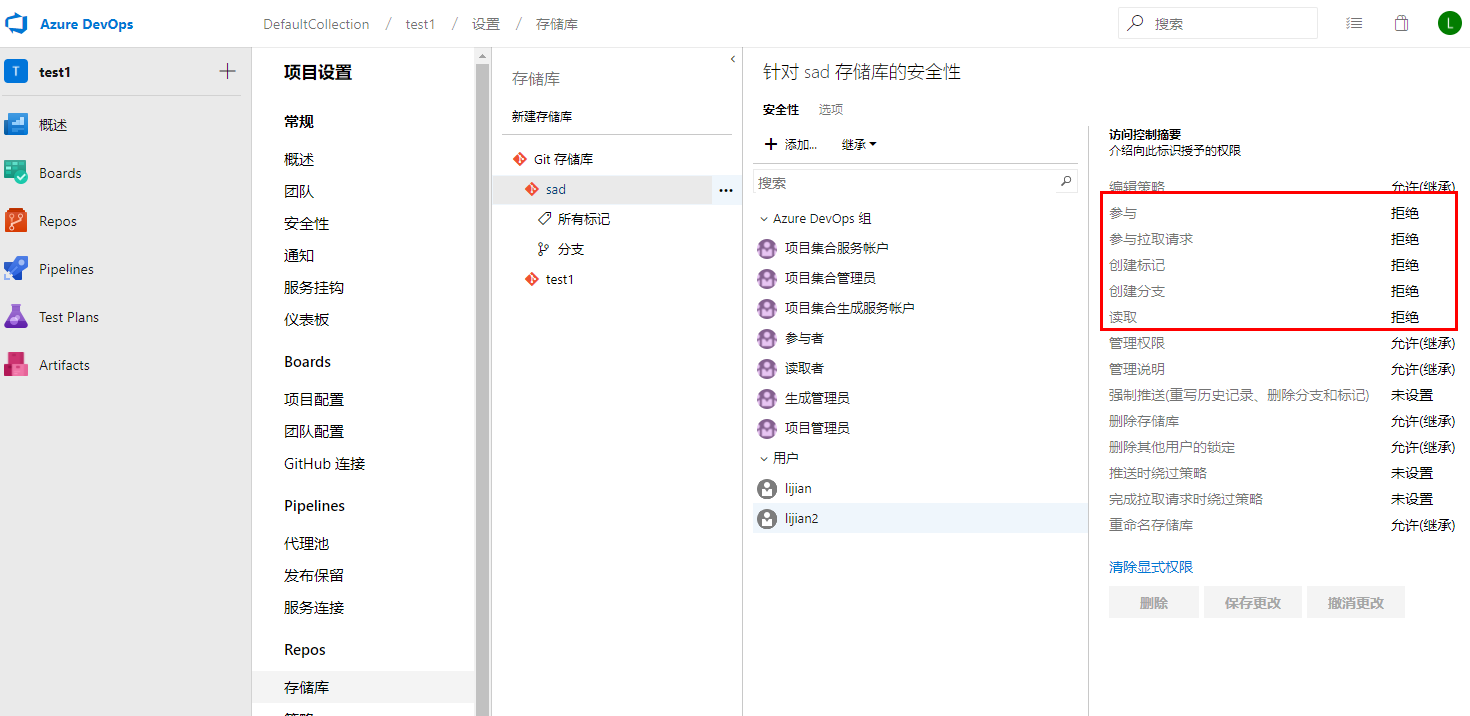Click the 删除 button
Image resolution: width=1470 pixels, height=716 pixels.
1154,603
